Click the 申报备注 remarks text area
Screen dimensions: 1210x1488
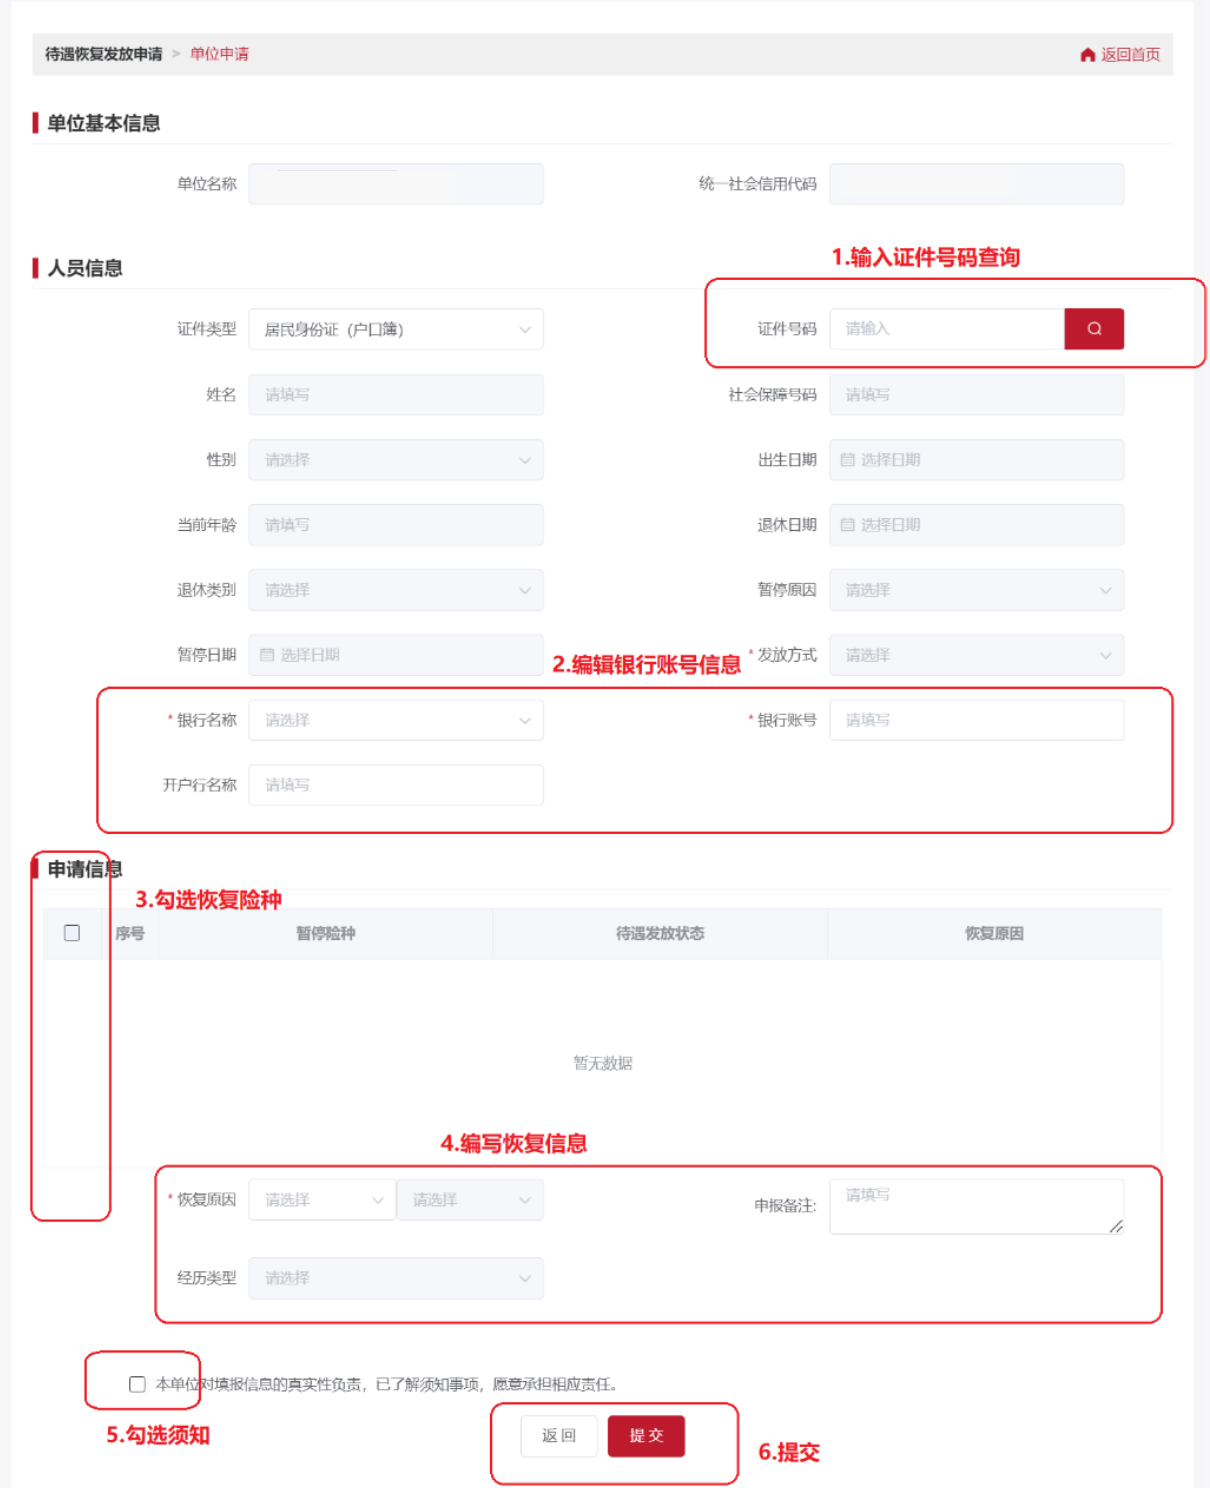coord(975,1206)
